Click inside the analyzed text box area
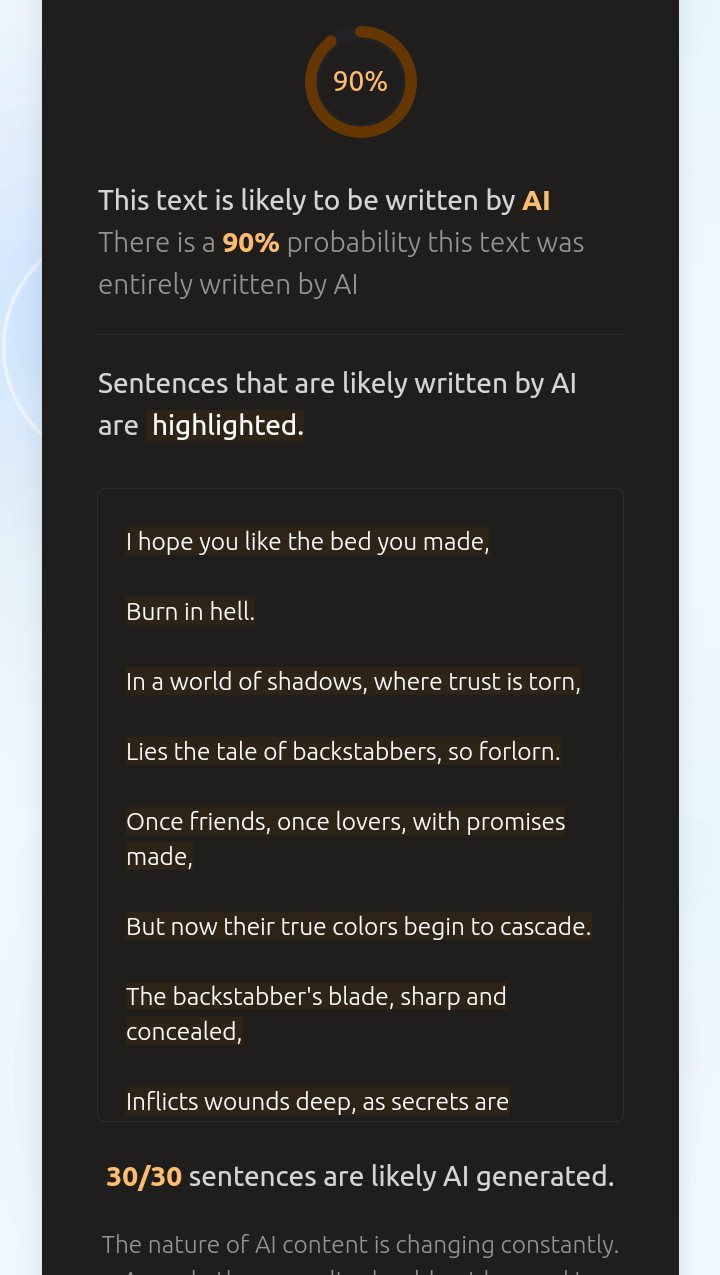This screenshot has width=720, height=1275. click(x=360, y=805)
